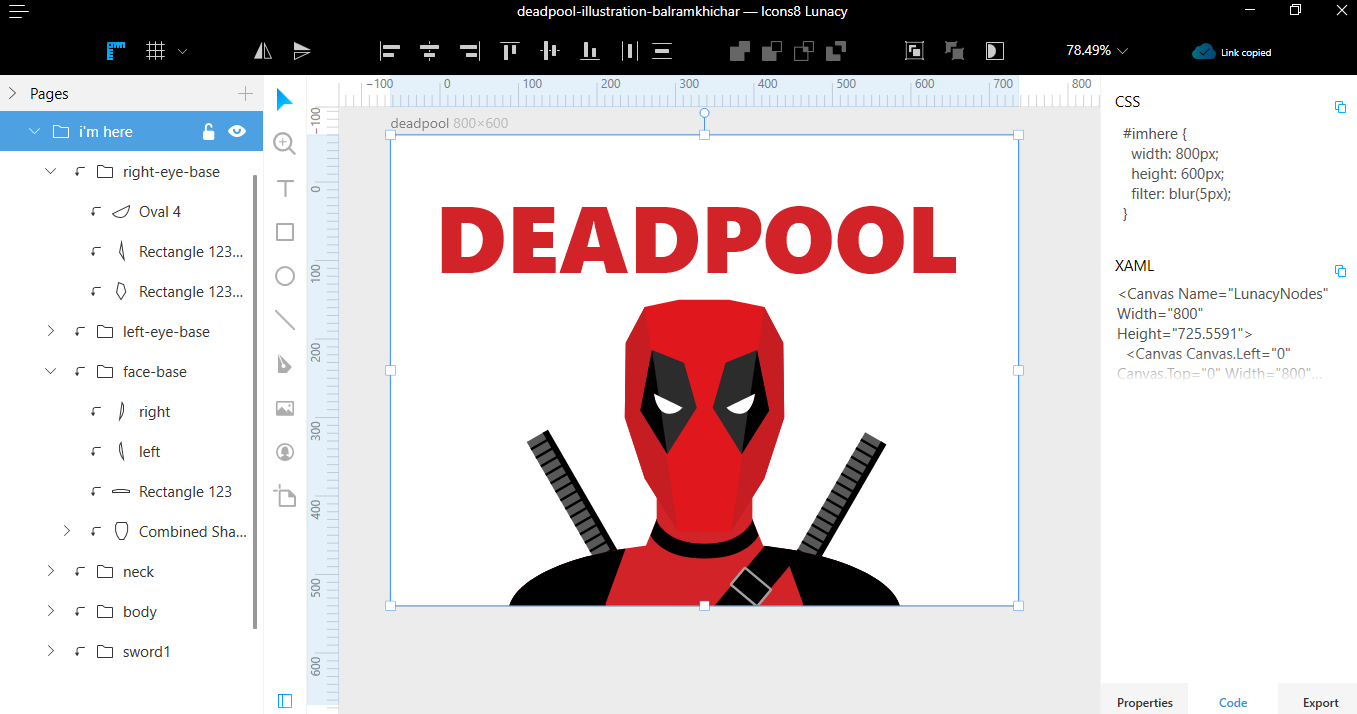The height and width of the screenshot is (714, 1357).
Task: Toggle lock on i'm here layer
Action: pyautogui.click(x=208, y=131)
